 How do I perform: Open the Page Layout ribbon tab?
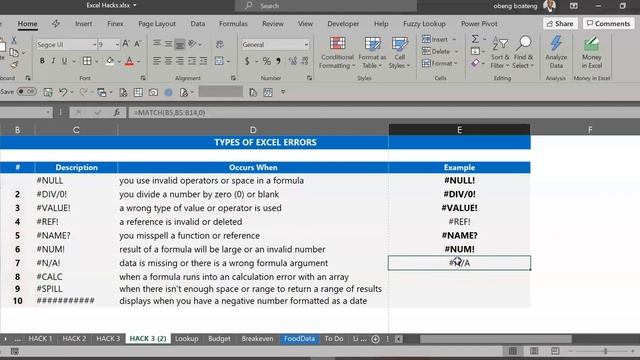click(x=157, y=24)
